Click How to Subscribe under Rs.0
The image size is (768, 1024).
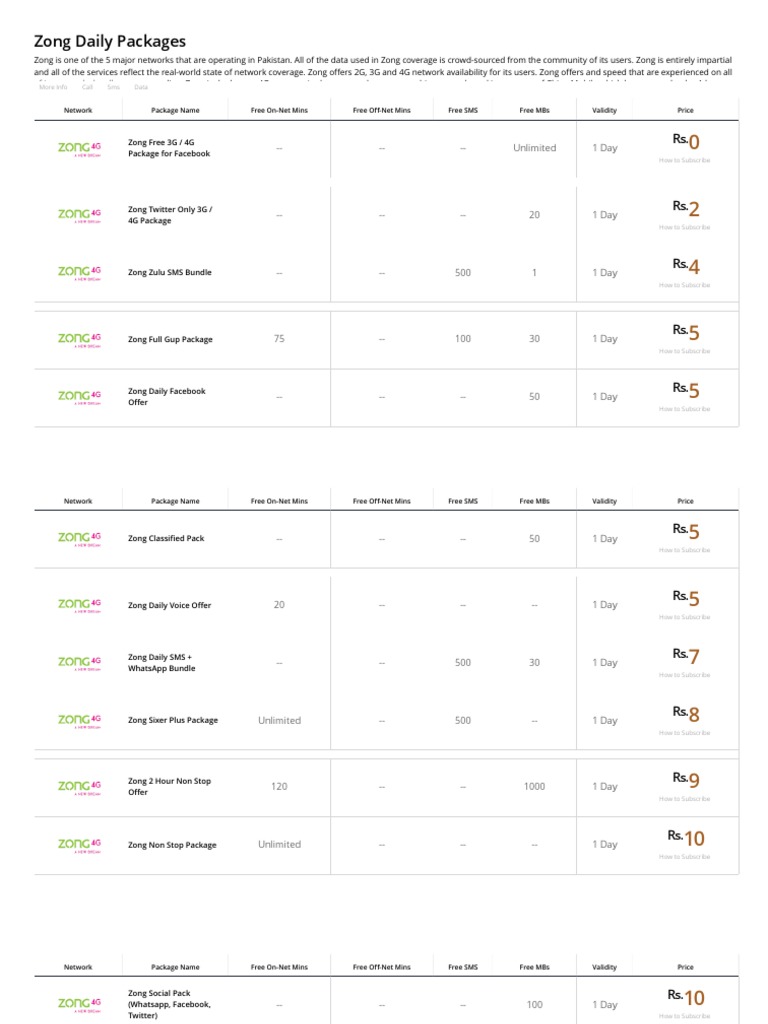pos(685,160)
